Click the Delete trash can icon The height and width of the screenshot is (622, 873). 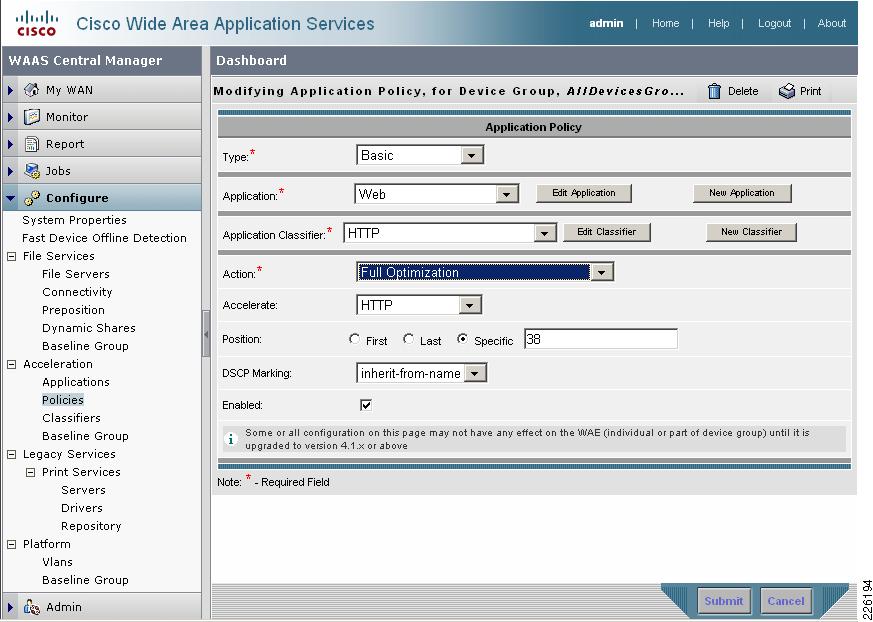pyautogui.click(x=714, y=91)
